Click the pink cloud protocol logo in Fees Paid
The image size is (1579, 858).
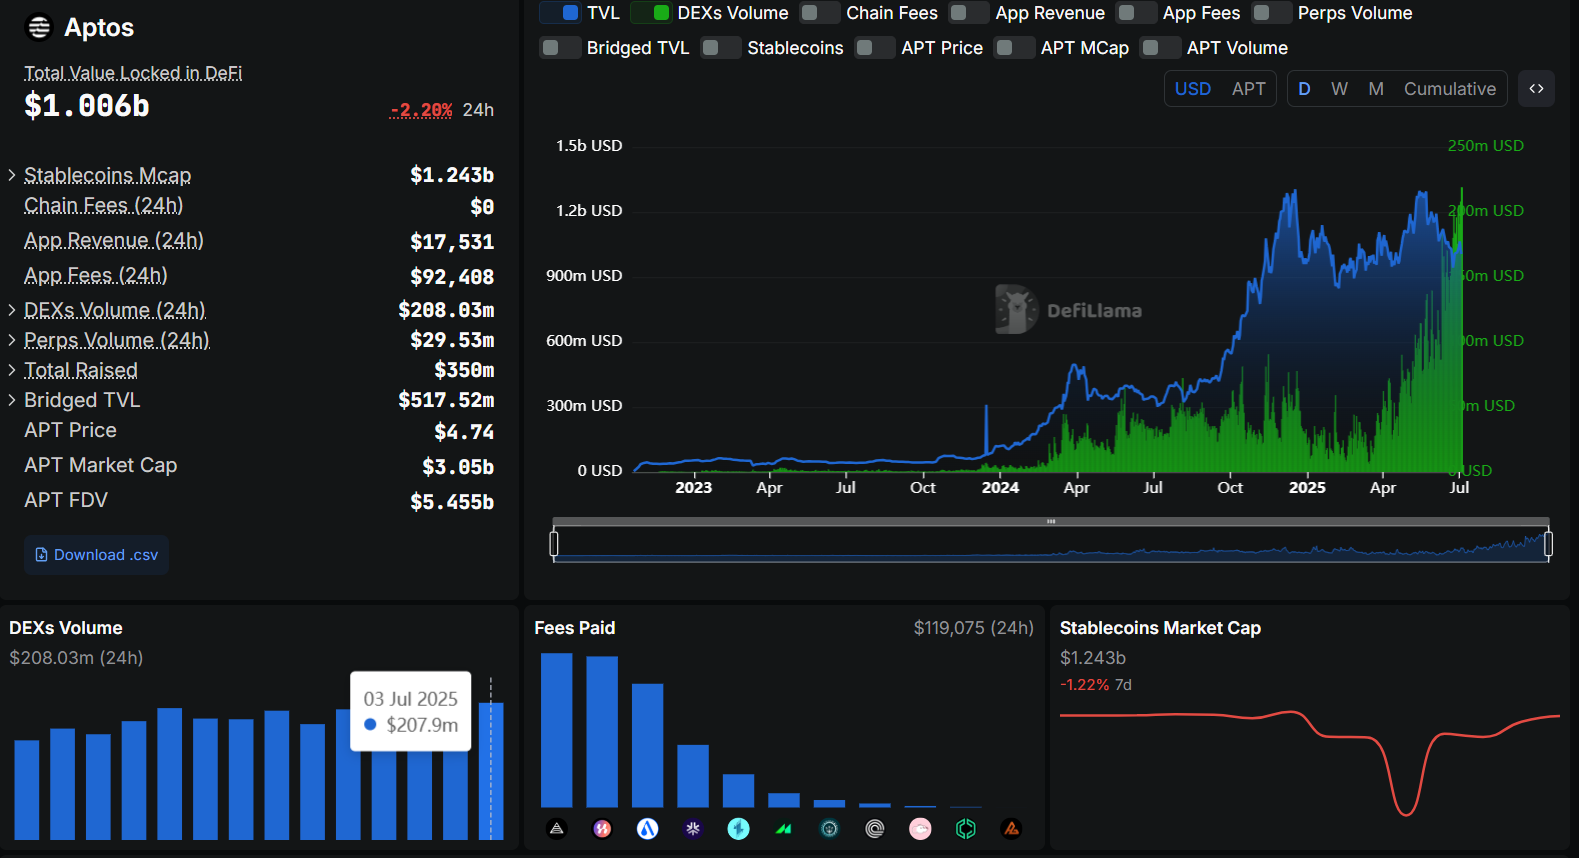(920, 828)
